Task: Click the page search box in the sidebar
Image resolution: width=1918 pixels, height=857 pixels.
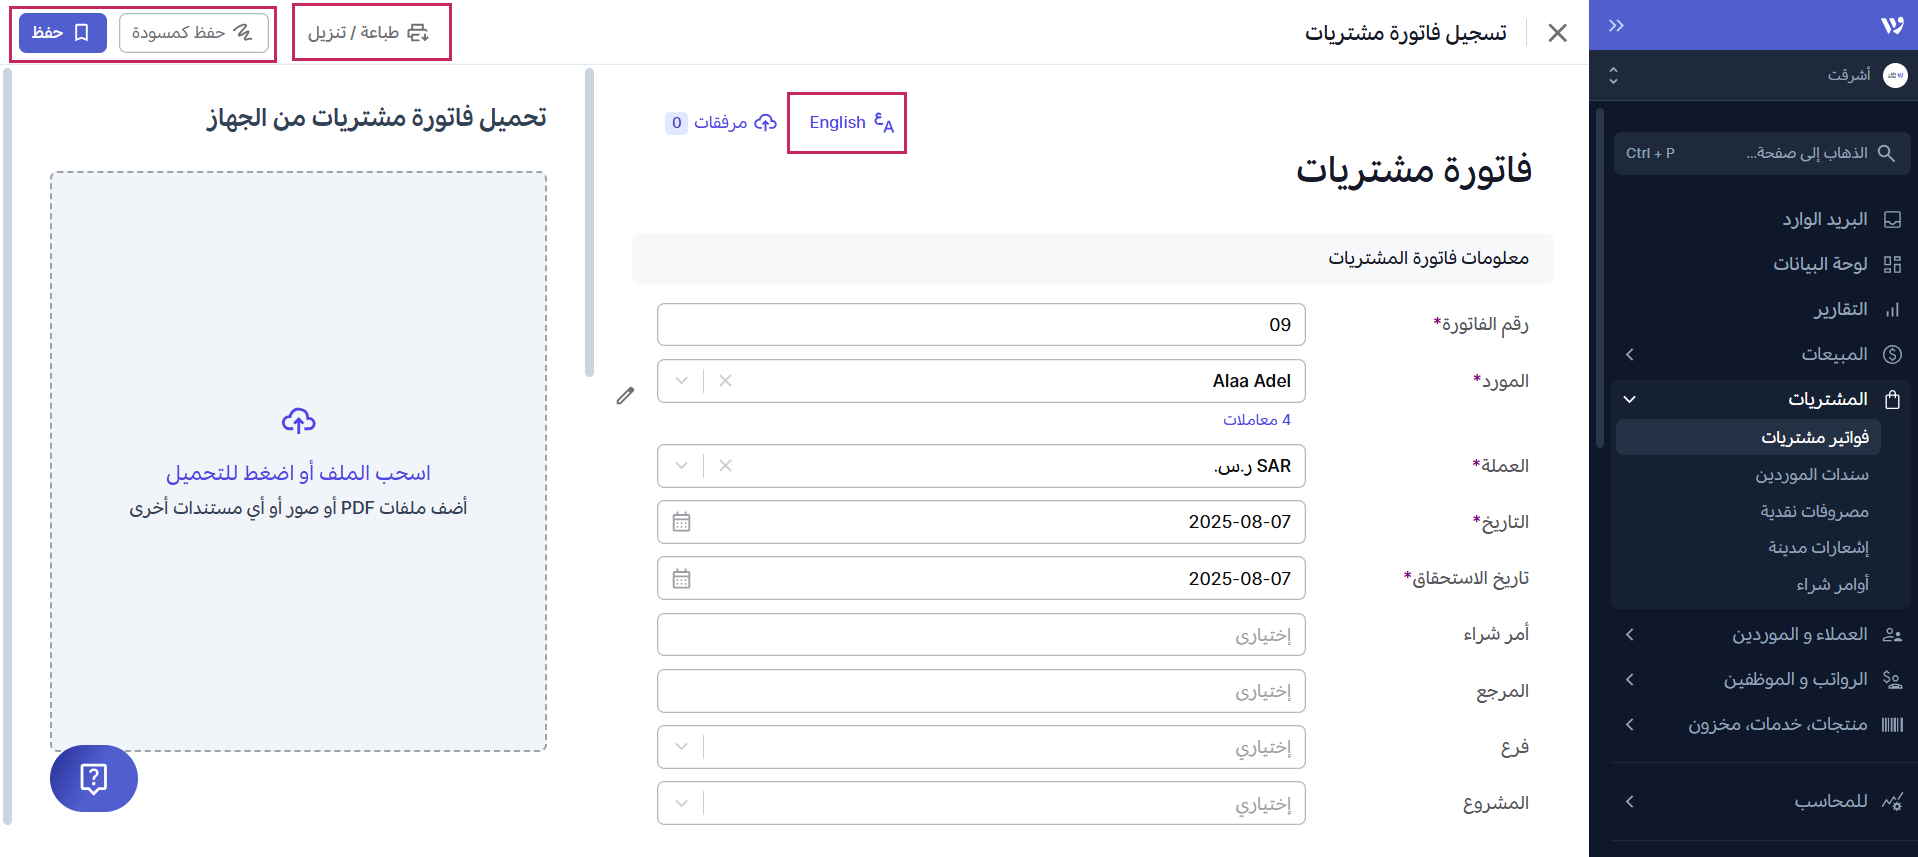Action: 1761,153
